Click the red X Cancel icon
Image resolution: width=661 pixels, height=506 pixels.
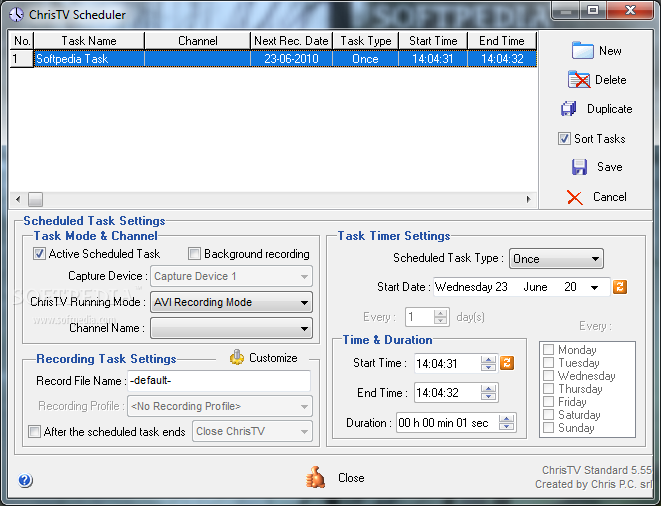click(x=575, y=197)
